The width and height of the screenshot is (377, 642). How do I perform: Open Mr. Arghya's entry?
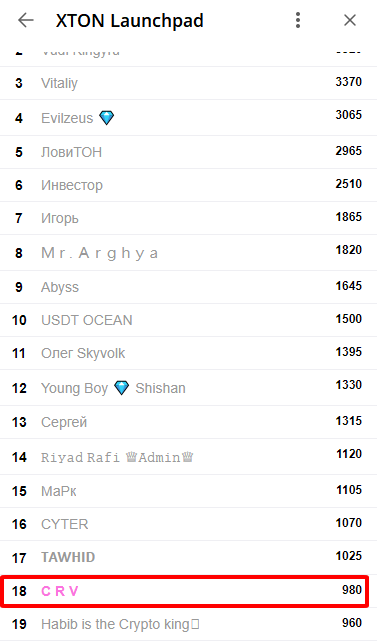[188, 253]
